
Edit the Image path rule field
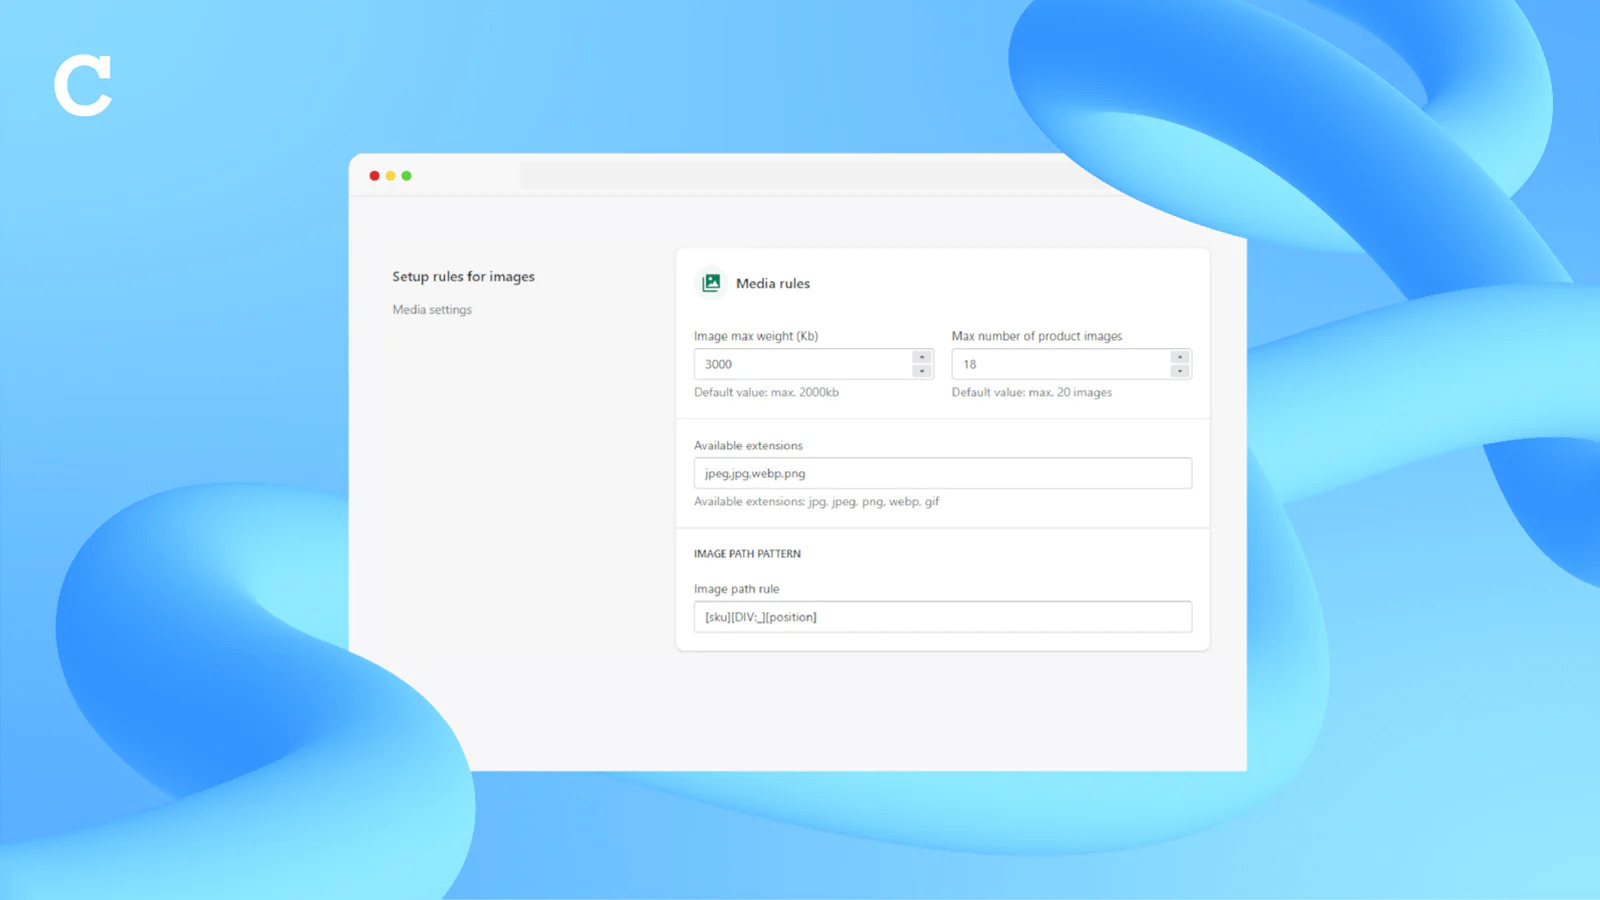pos(942,617)
